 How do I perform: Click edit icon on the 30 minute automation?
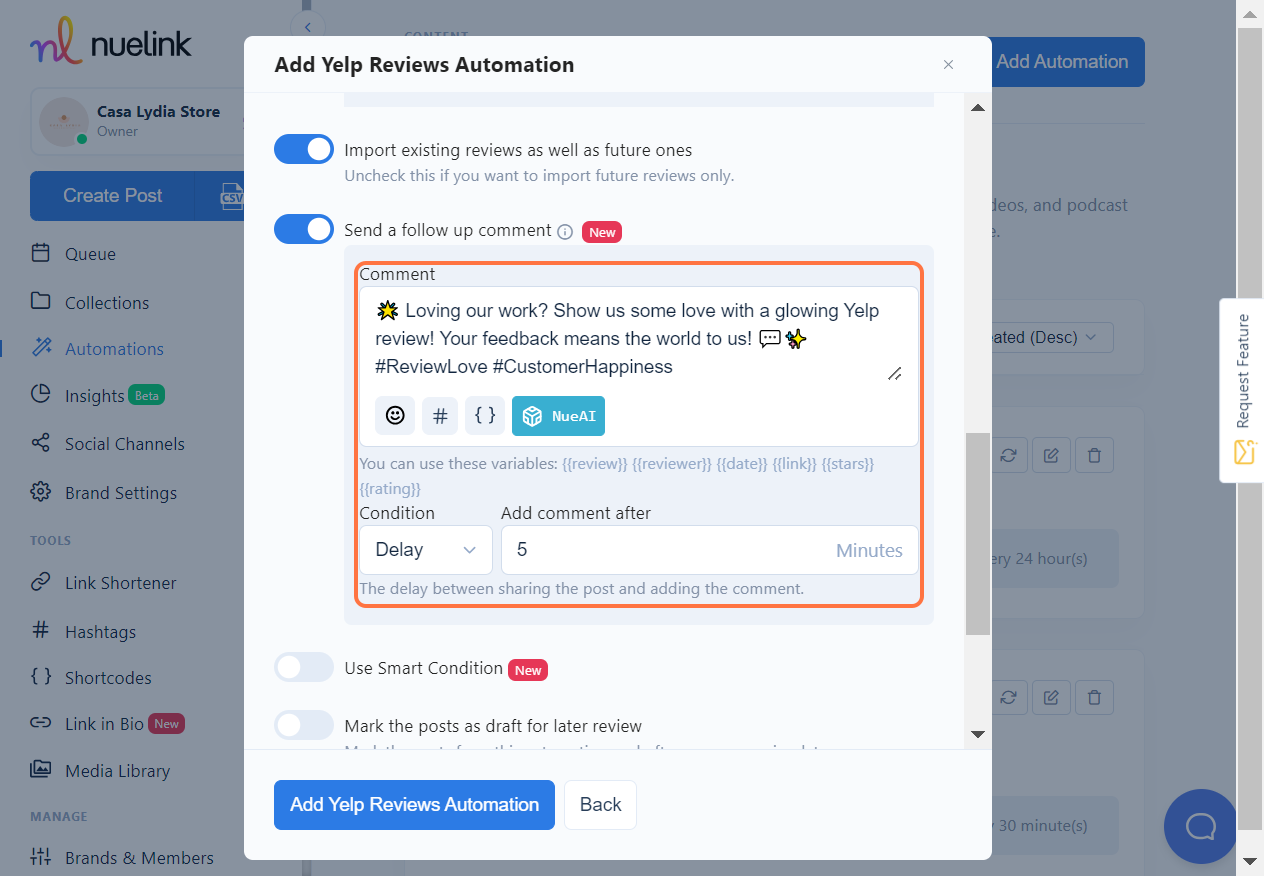click(x=1051, y=697)
